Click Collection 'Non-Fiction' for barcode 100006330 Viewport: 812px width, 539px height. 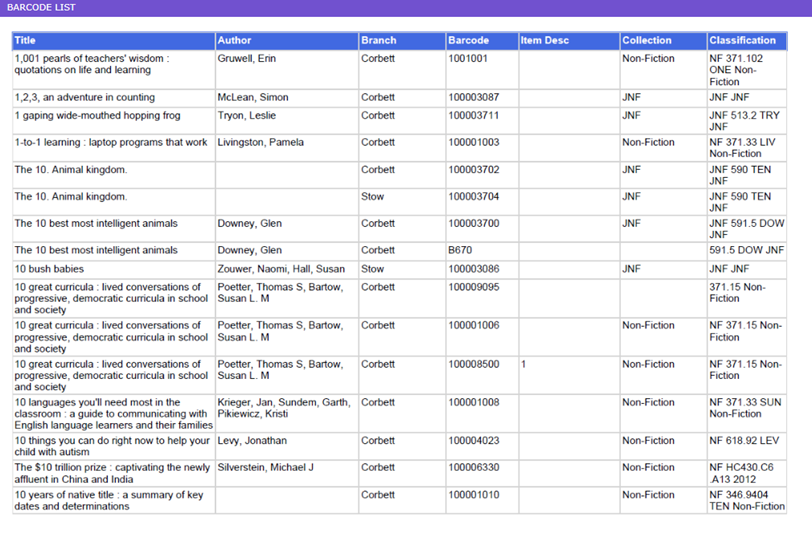[x=648, y=468]
